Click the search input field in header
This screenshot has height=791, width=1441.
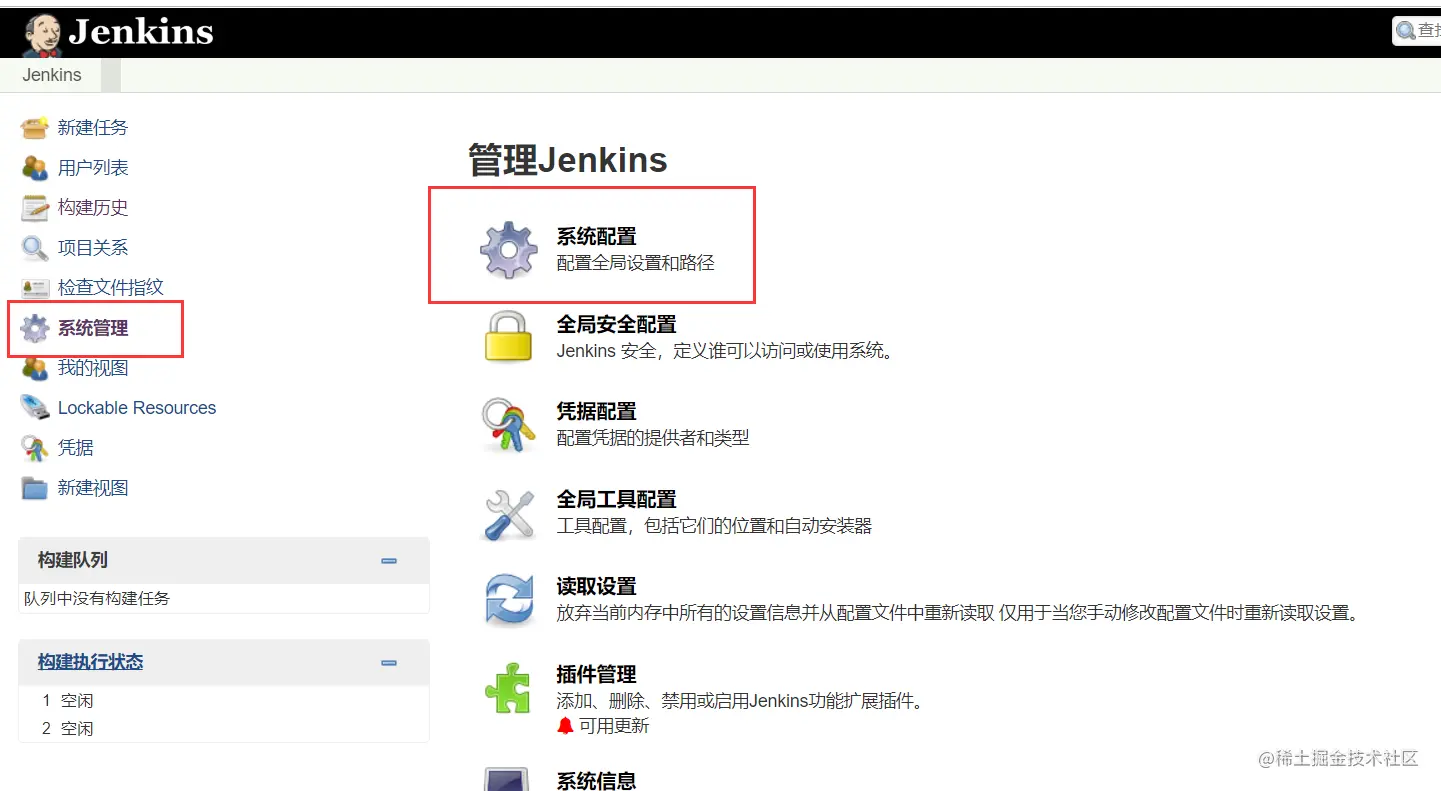click(x=1416, y=31)
